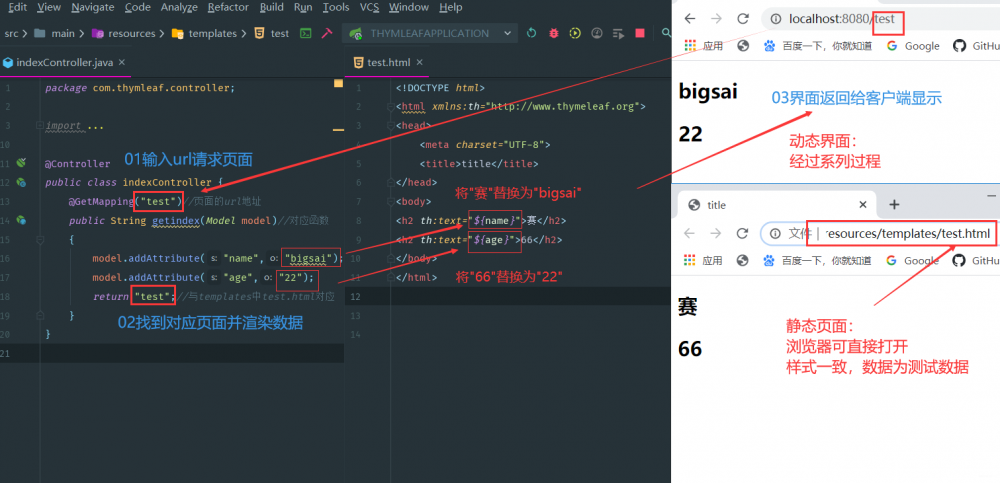Click the Build project hammer icon
Viewport: 1000px width, 483px height.
pos(327,33)
